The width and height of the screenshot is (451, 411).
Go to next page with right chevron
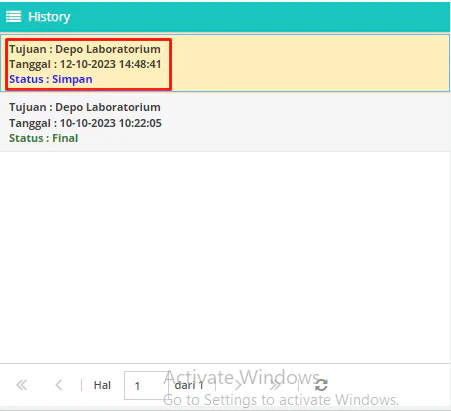tap(238, 385)
